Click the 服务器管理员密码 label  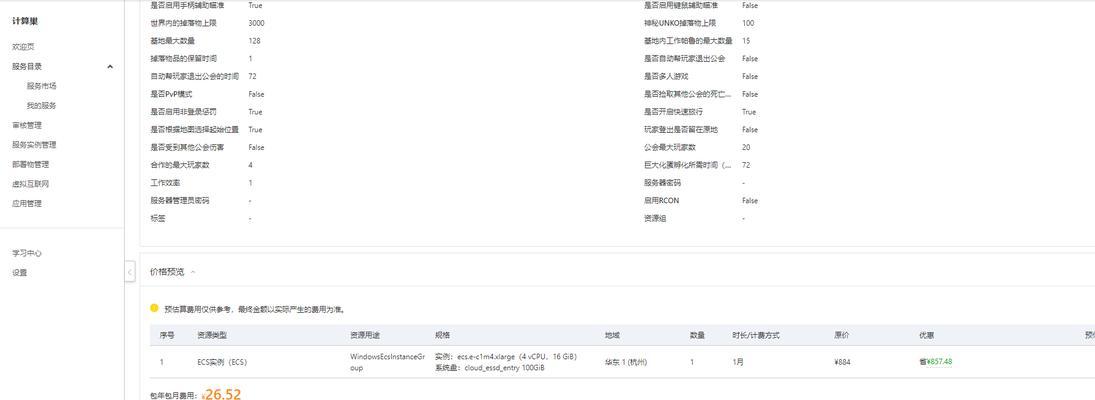179,200
